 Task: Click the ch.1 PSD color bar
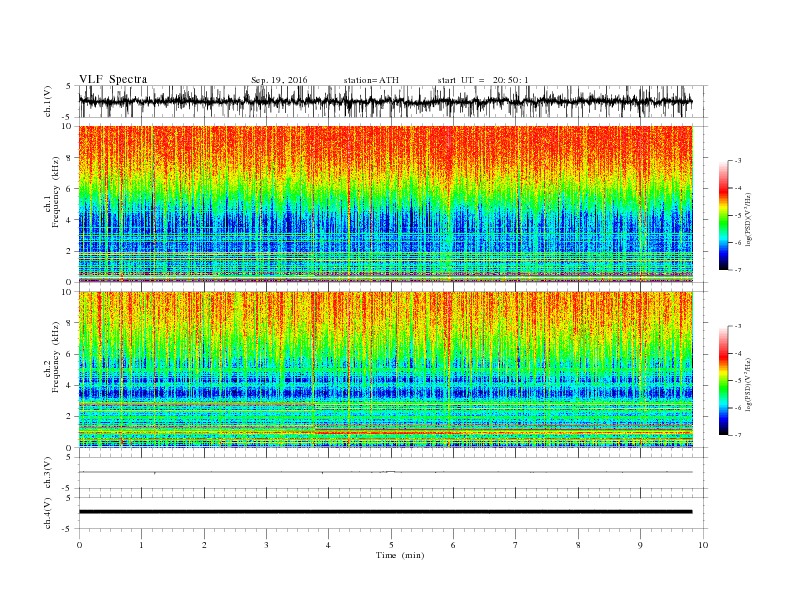[723, 215]
